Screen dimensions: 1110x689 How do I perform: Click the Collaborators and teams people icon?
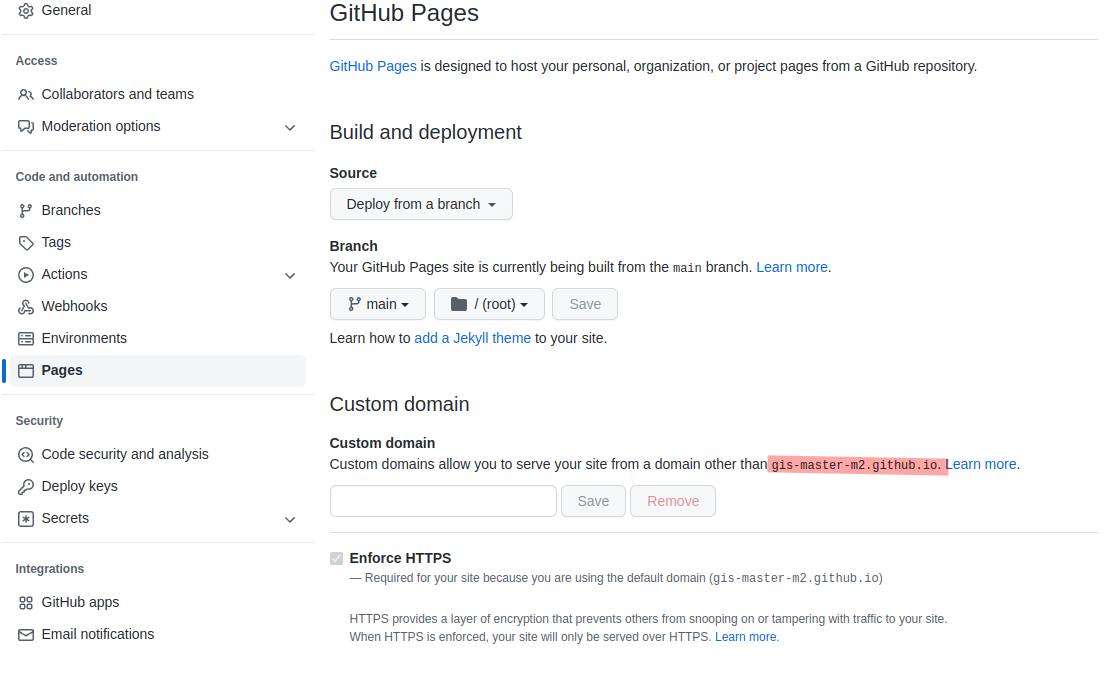click(x=25, y=94)
